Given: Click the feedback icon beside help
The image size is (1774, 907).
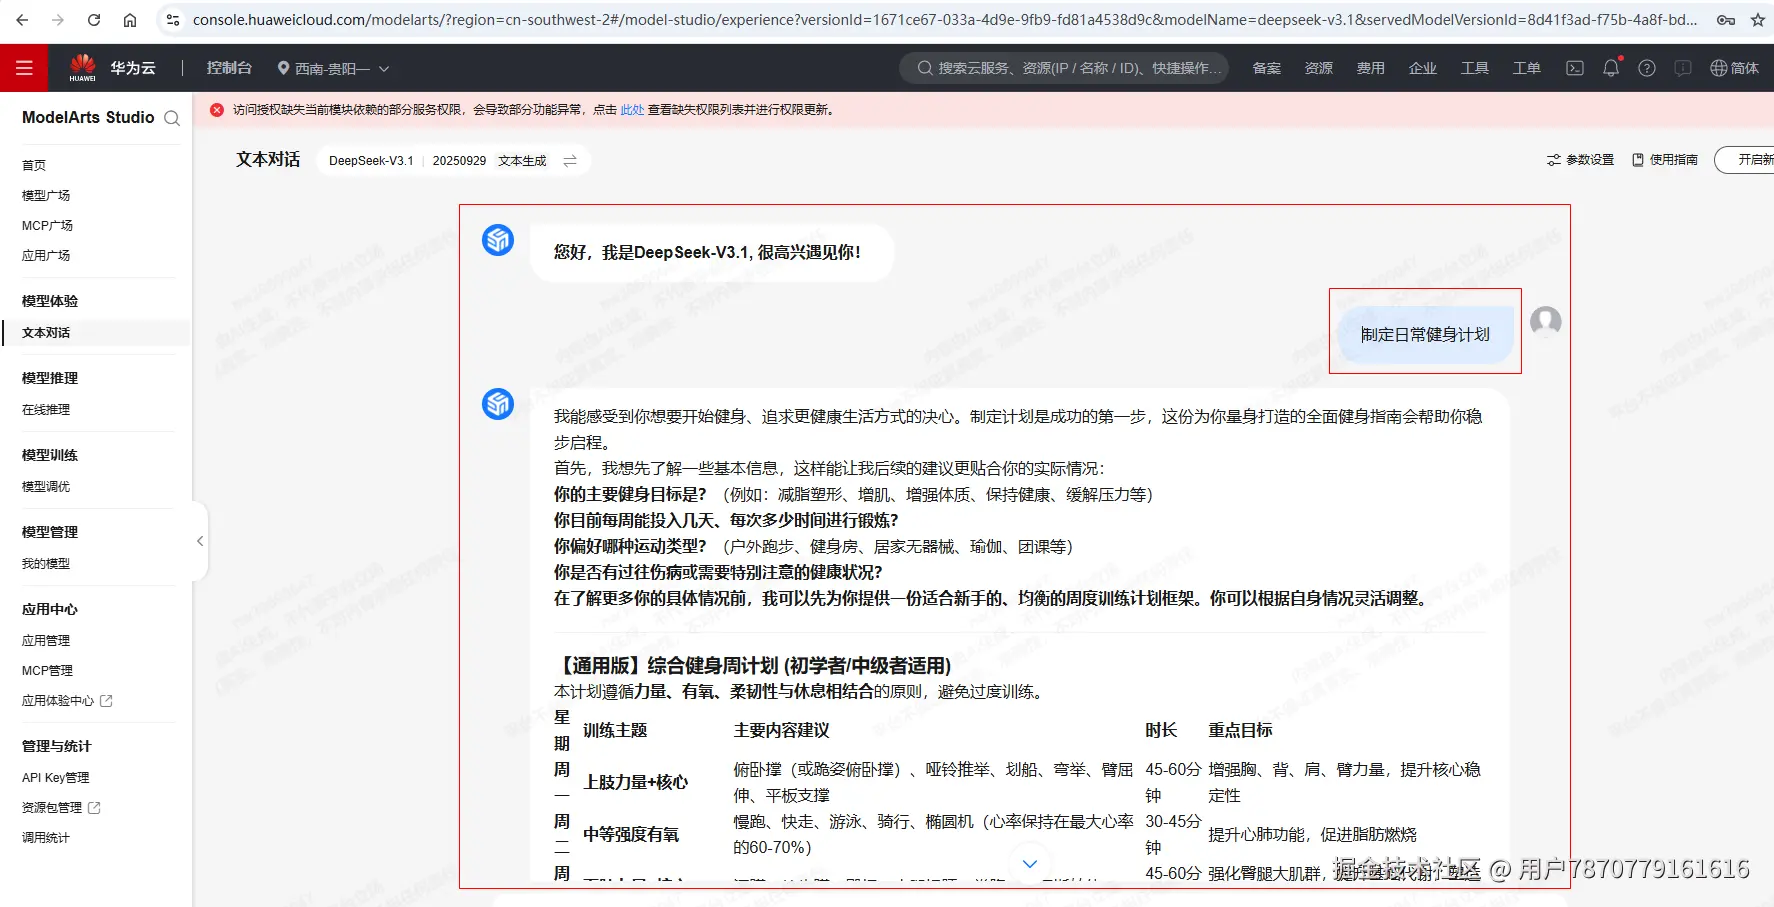Looking at the screenshot, I should pyautogui.click(x=1683, y=68).
